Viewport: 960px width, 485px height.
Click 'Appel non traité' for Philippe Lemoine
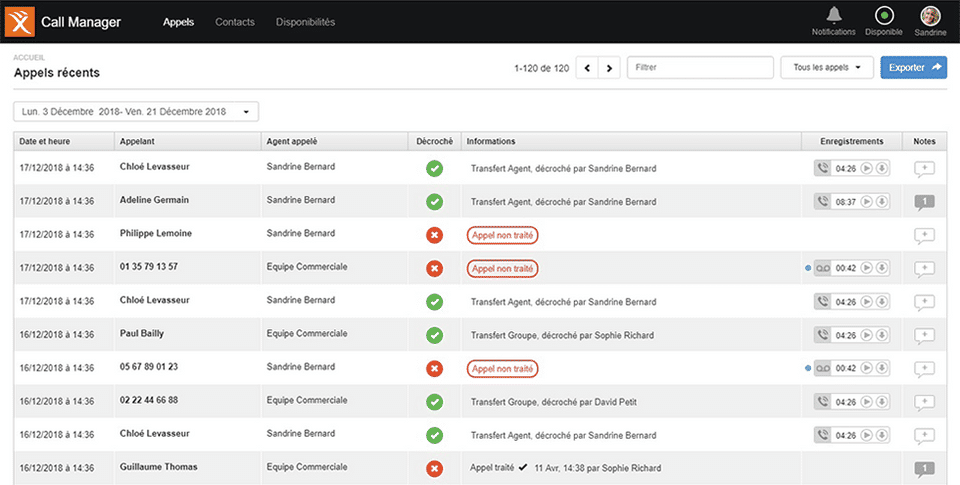coord(502,236)
